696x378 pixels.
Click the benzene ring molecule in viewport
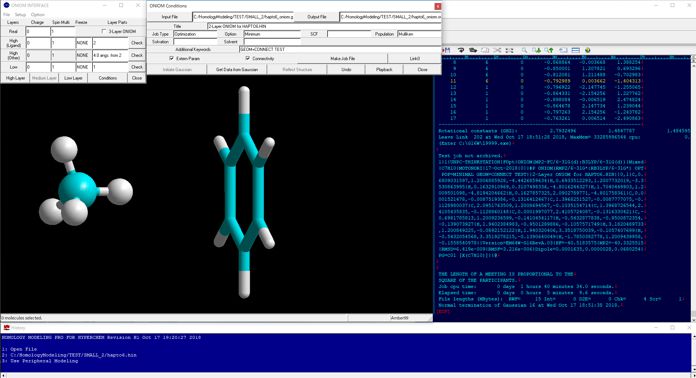(244, 192)
